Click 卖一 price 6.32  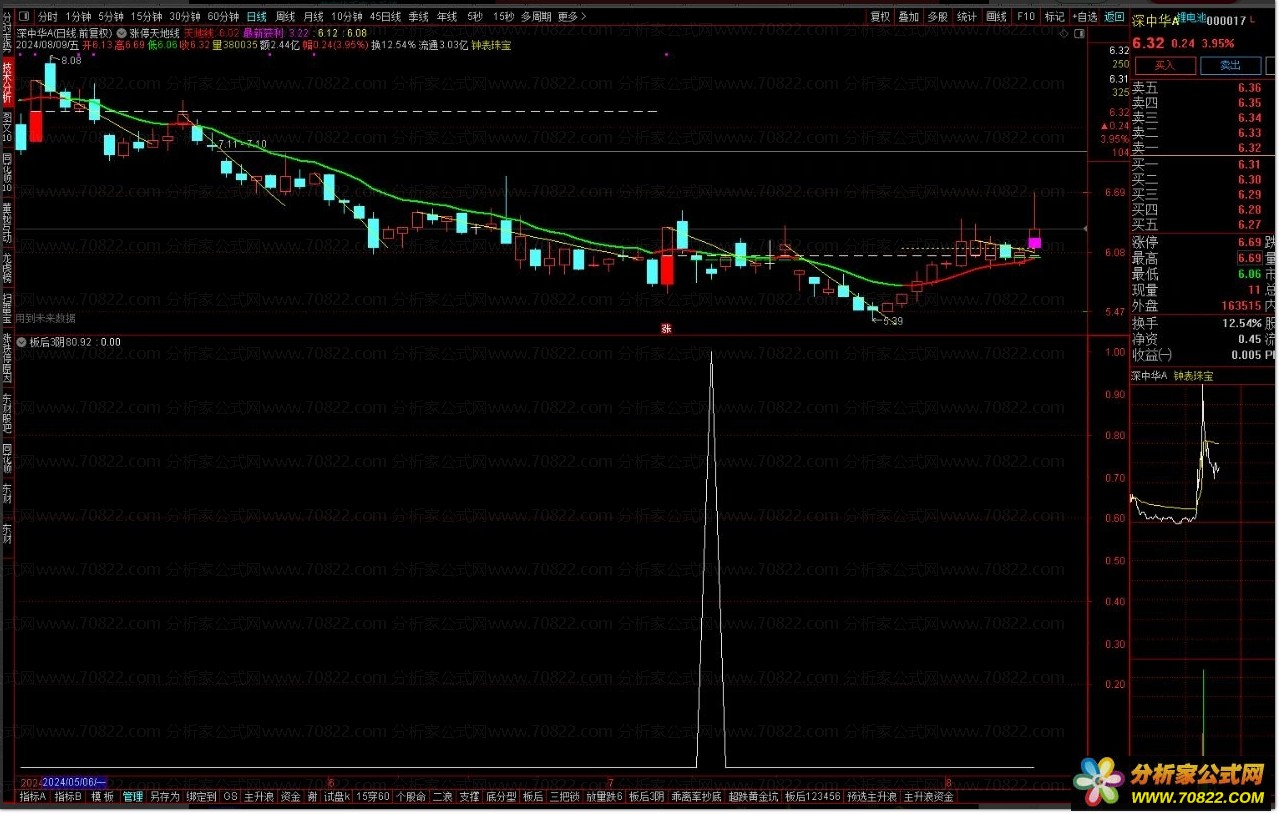coord(1249,148)
